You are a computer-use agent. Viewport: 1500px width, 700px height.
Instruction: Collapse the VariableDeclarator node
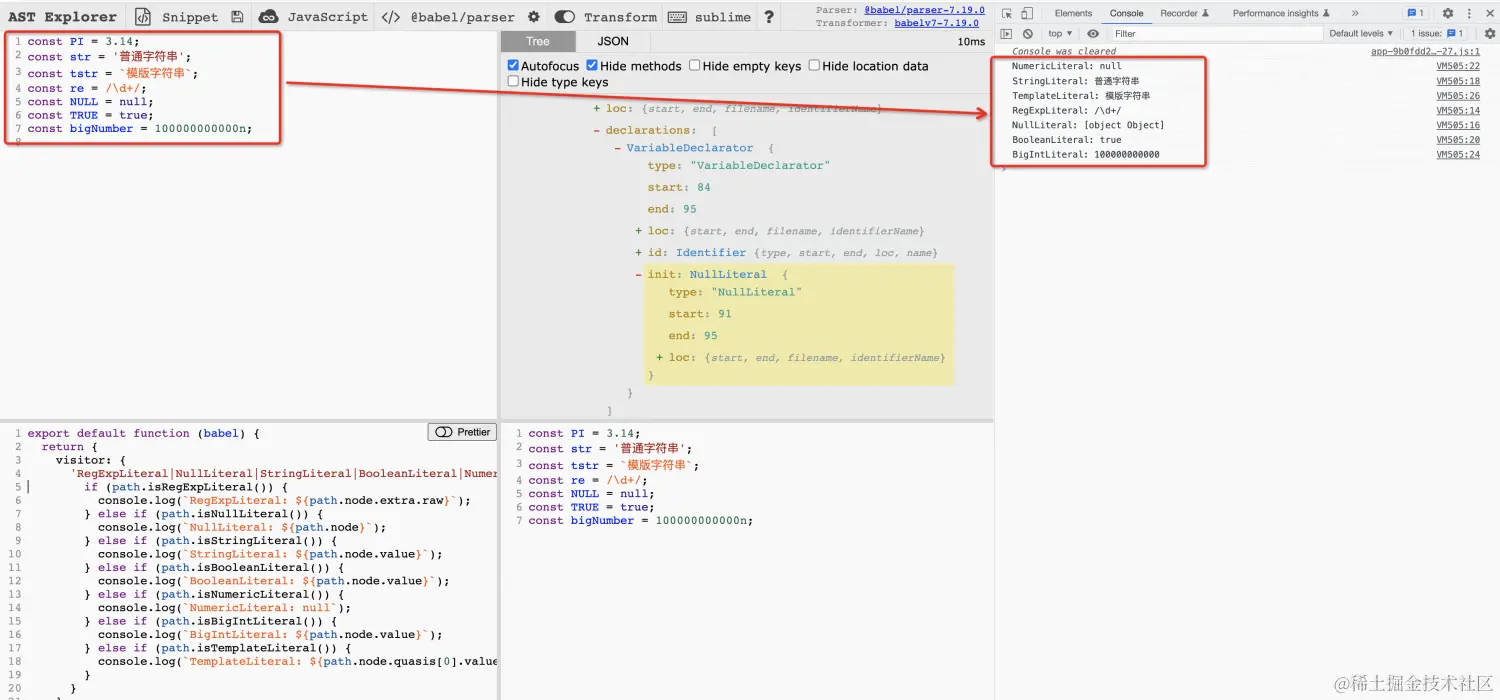click(618, 148)
